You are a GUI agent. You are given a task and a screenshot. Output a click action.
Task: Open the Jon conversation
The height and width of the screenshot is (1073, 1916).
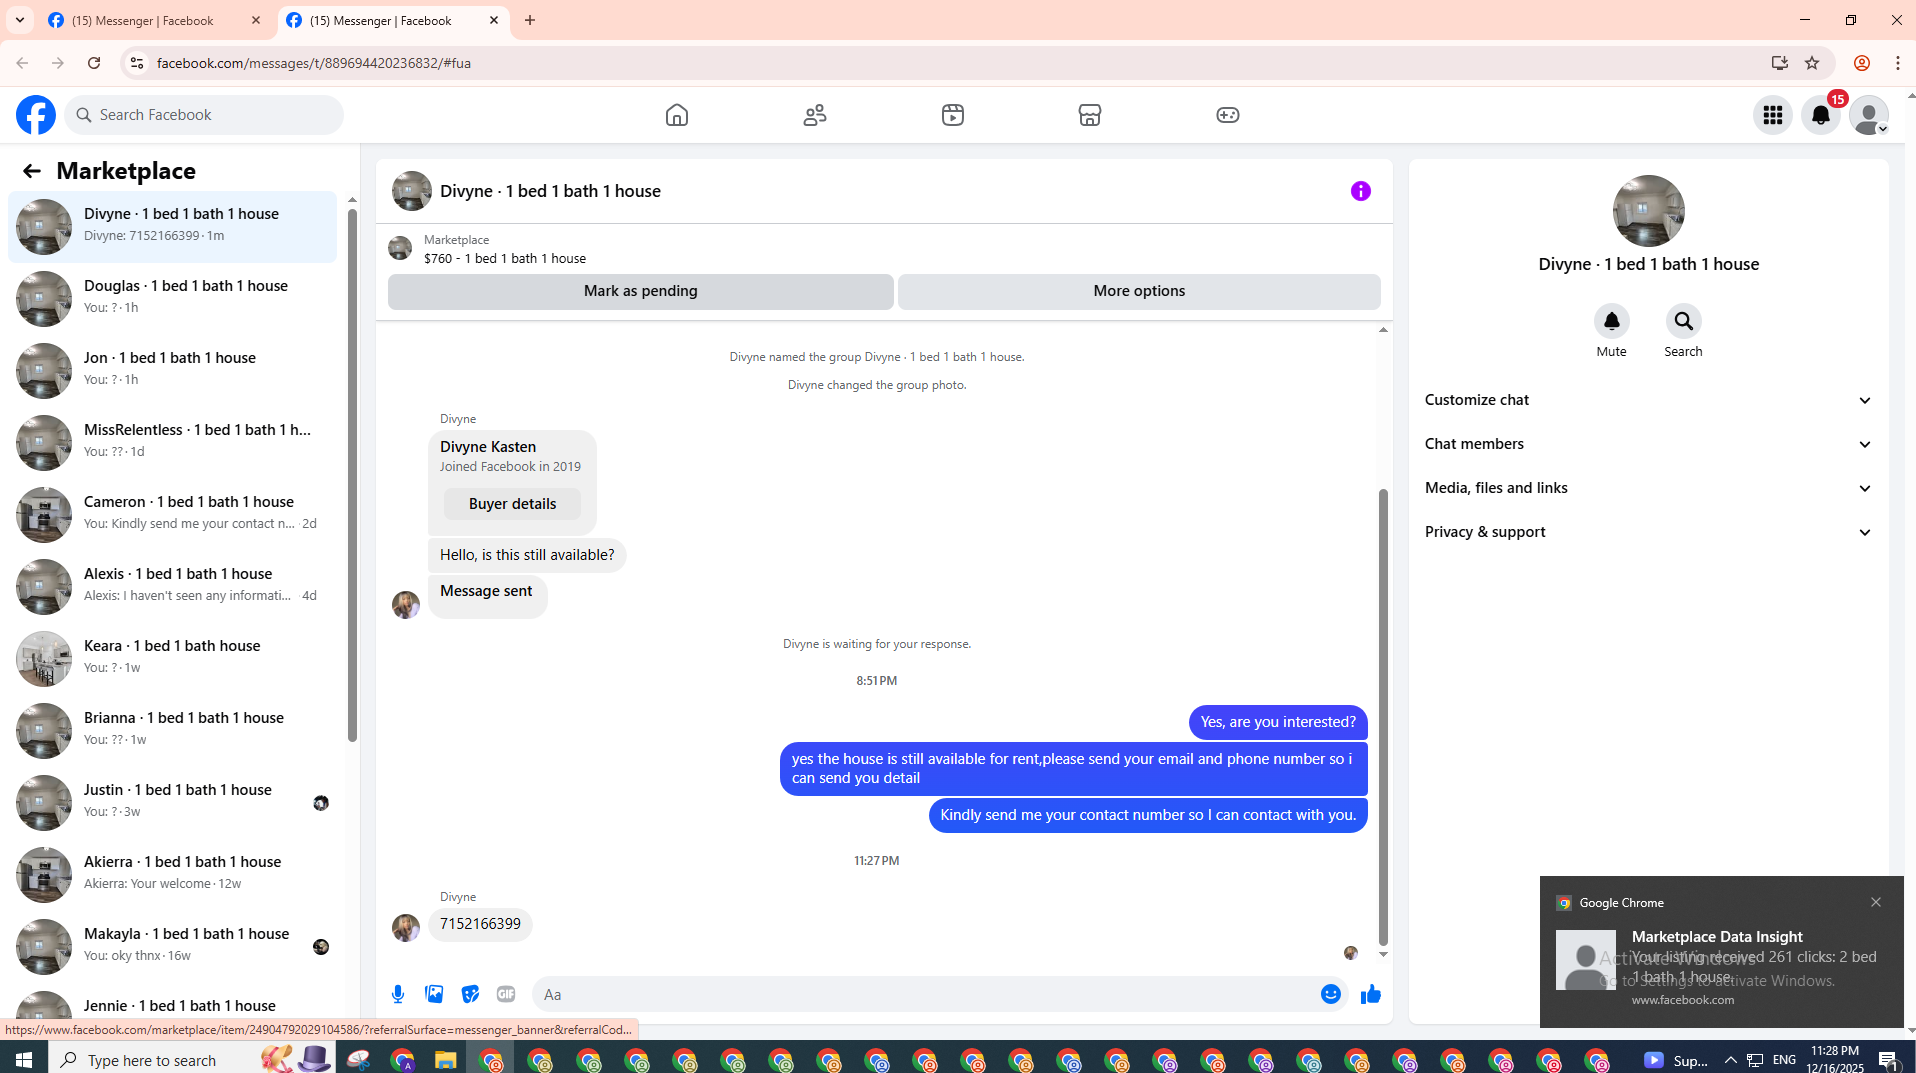click(x=172, y=370)
